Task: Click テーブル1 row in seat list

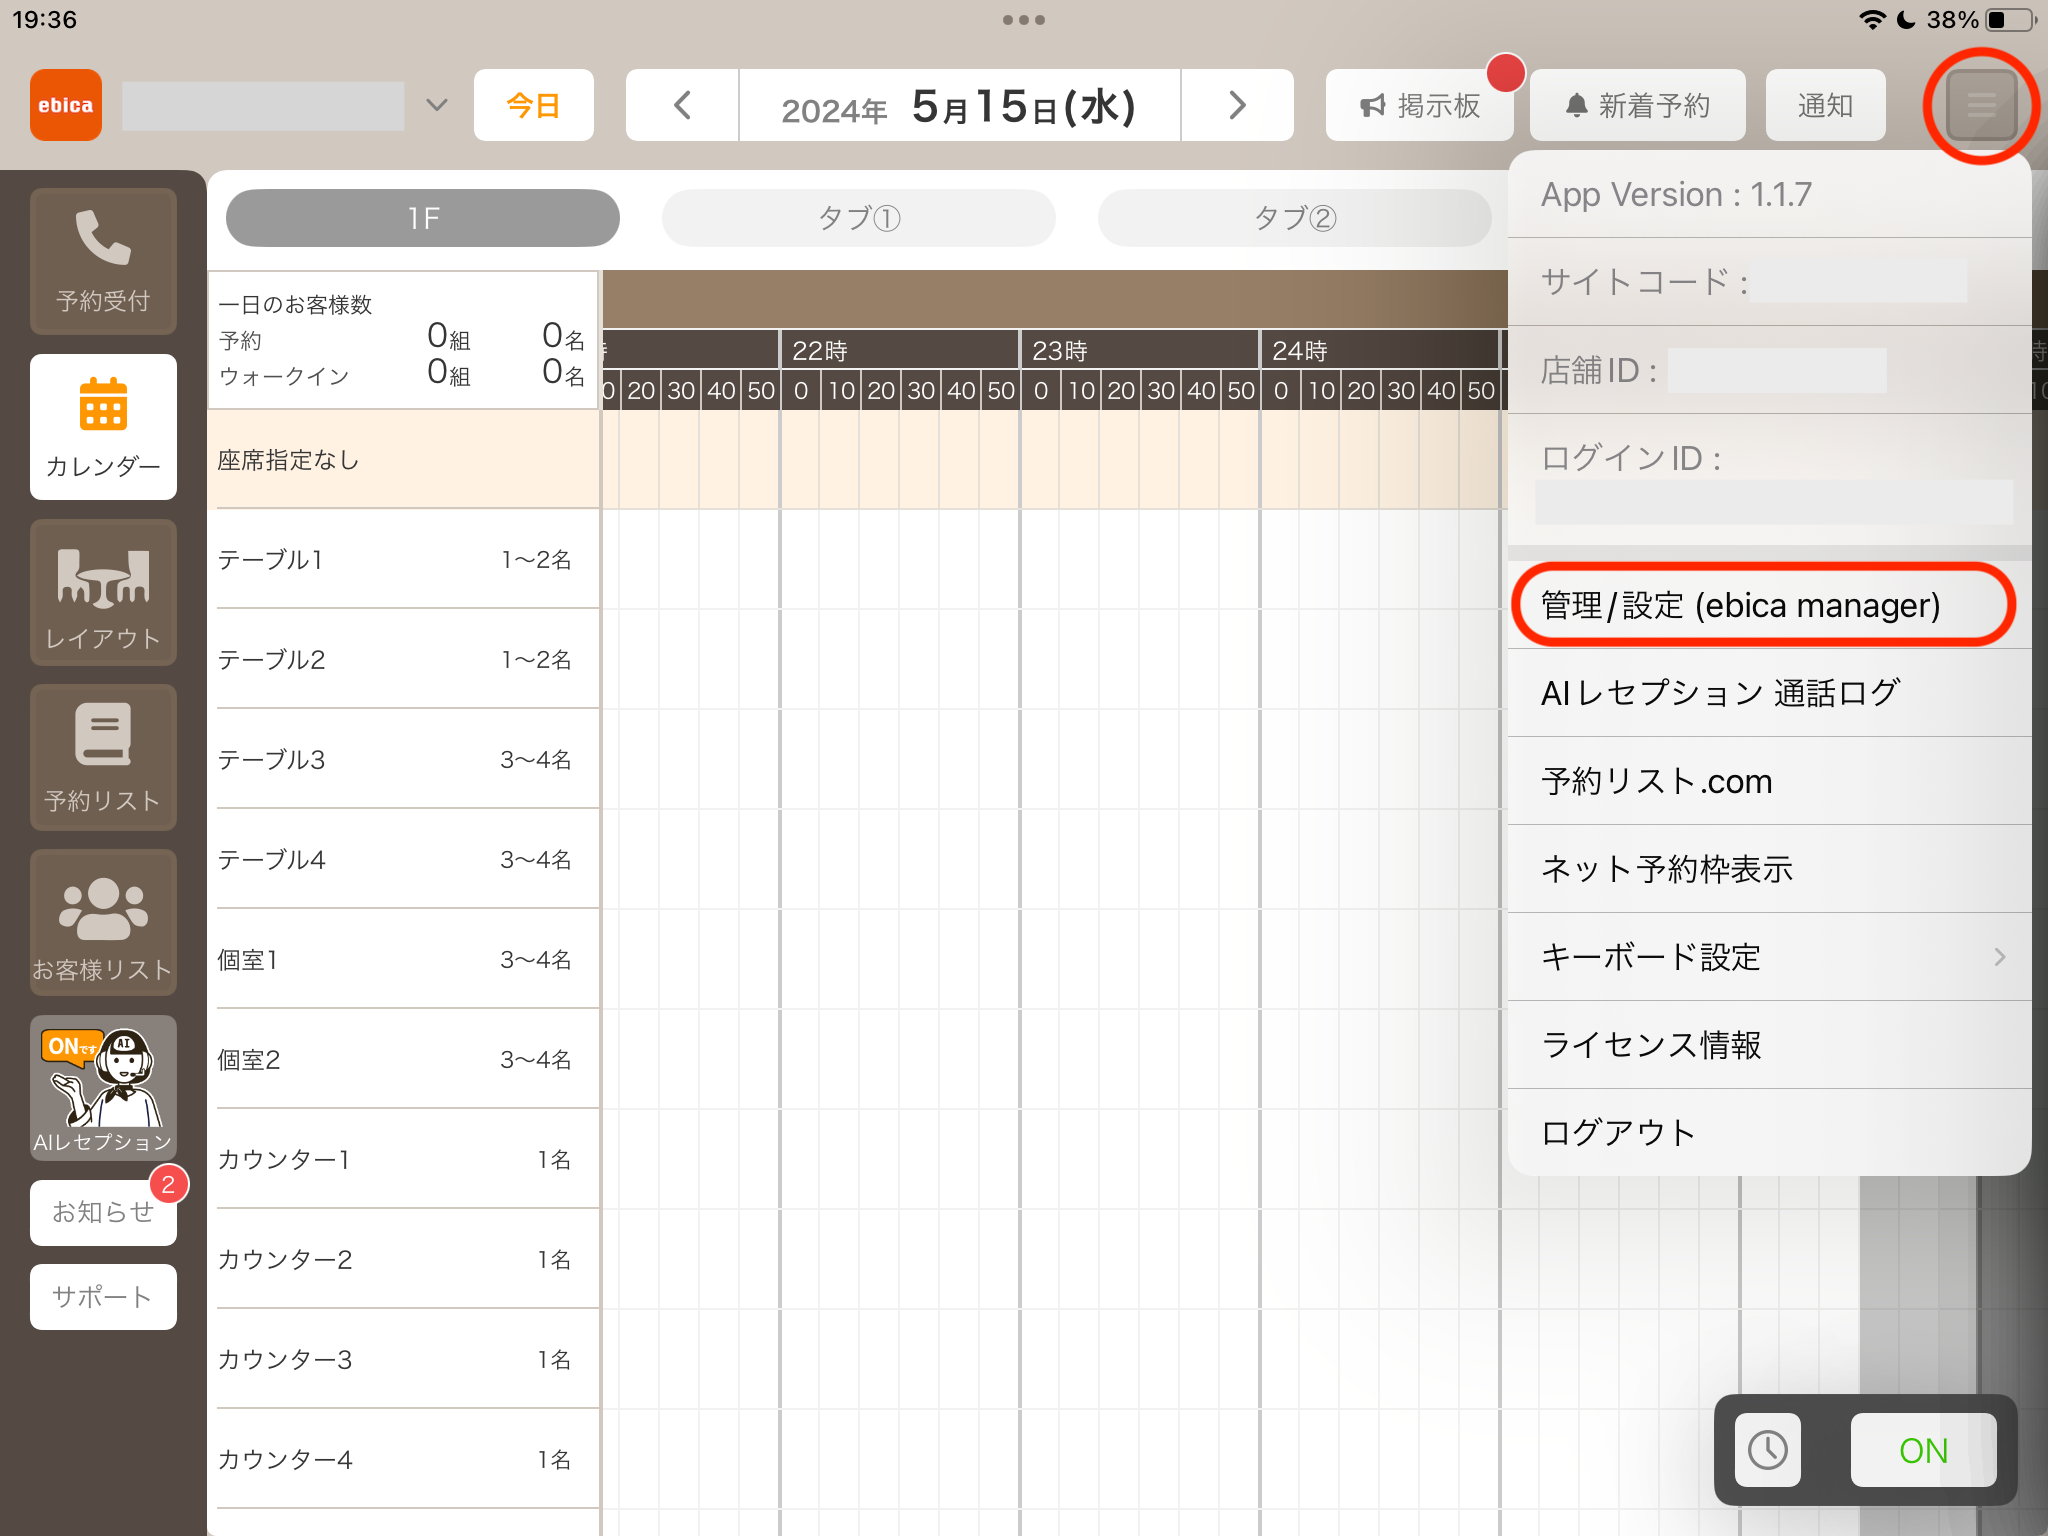Action: (x=404, y=559)
